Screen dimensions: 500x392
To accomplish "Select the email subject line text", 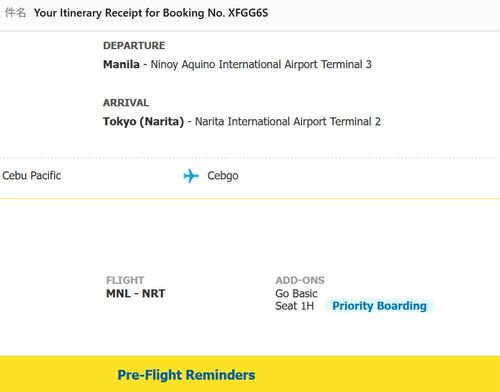I will [151, 13].
